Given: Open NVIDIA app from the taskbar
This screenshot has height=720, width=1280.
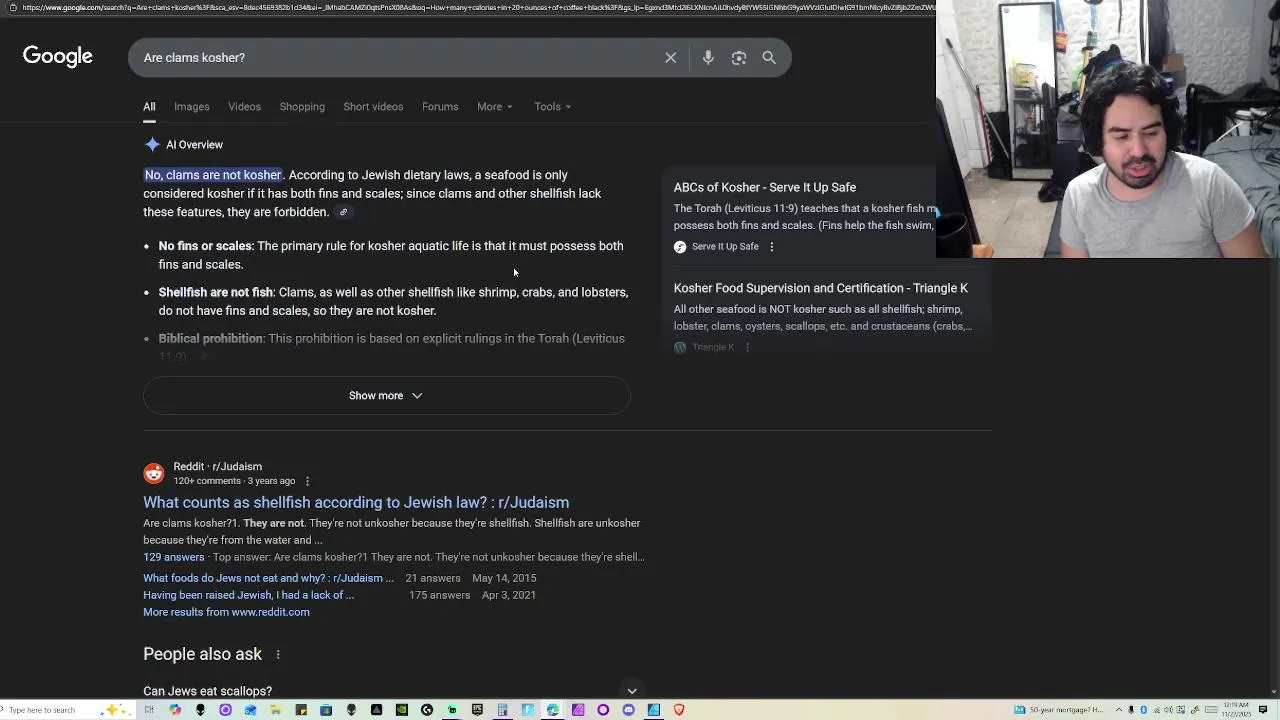Looking at the screenshot, I should click(402, 710).
